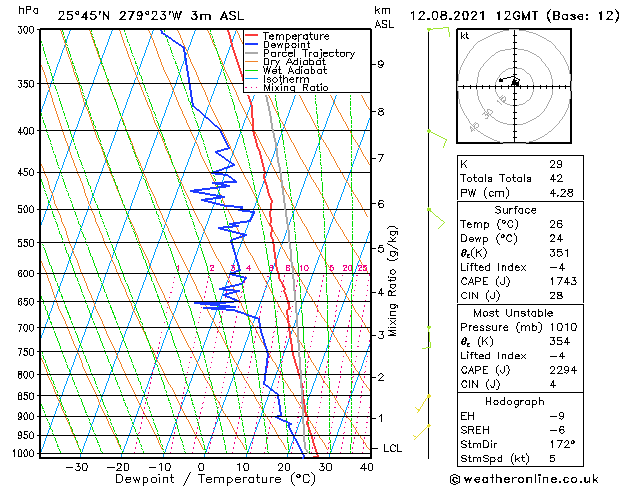Click the 9 km altitude label
The width and height of the screenshot is (629, 486).
(380, 64)
